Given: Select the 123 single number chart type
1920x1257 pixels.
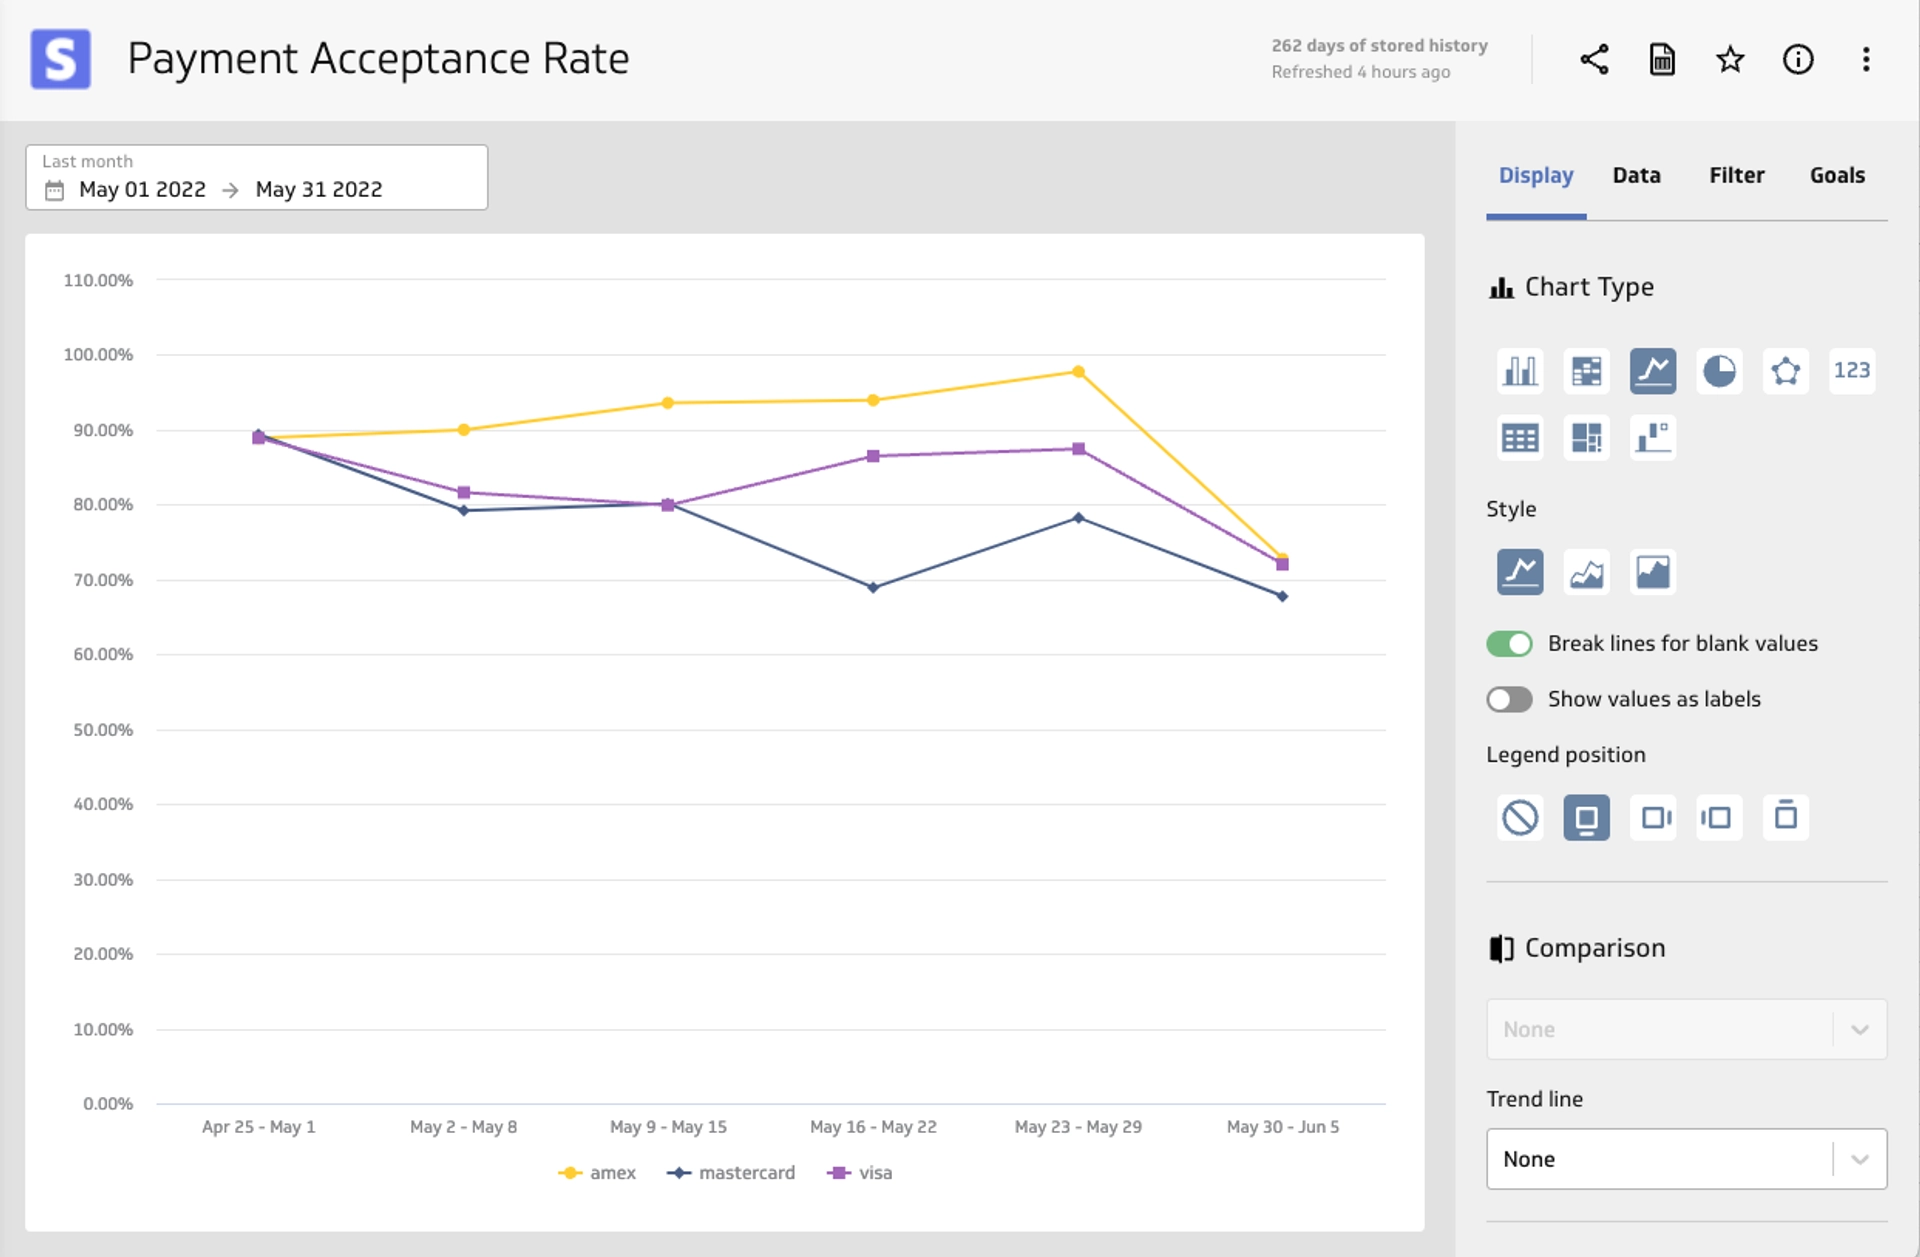Looking at the screenshot, I should [x=1852, y=371].
